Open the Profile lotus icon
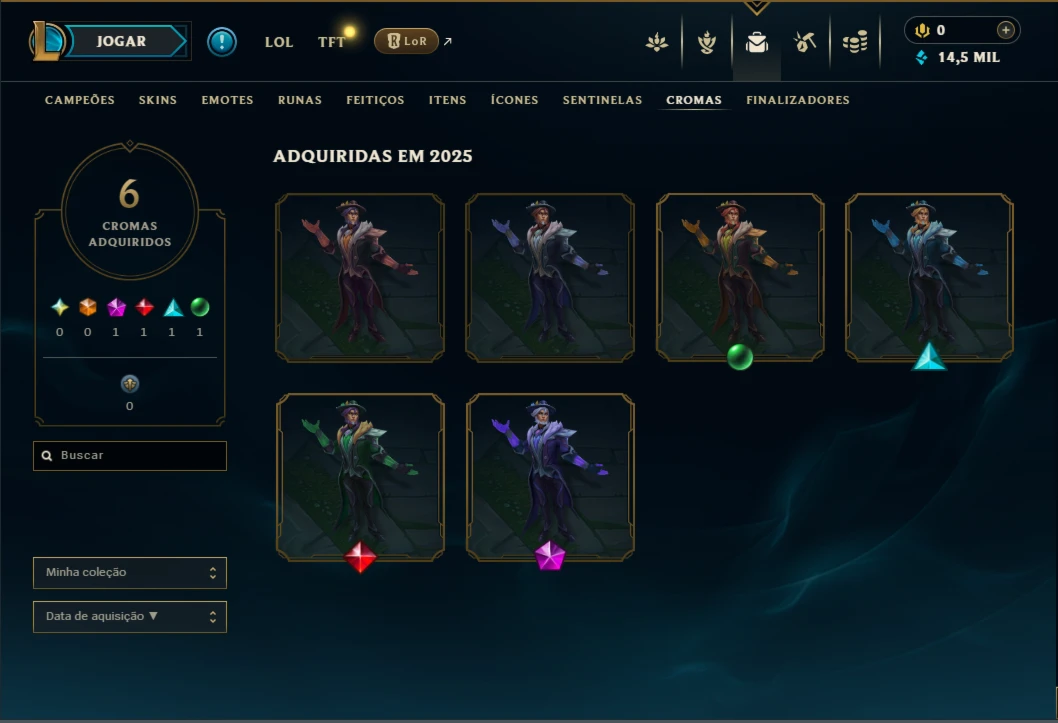The width and height of the screenshot is (1058, 723). point(657,42)
